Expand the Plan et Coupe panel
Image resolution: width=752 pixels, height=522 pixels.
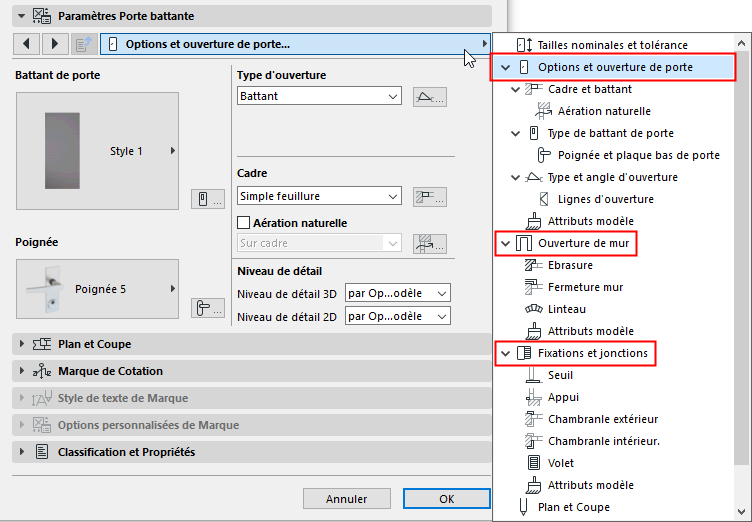(23, 344)
